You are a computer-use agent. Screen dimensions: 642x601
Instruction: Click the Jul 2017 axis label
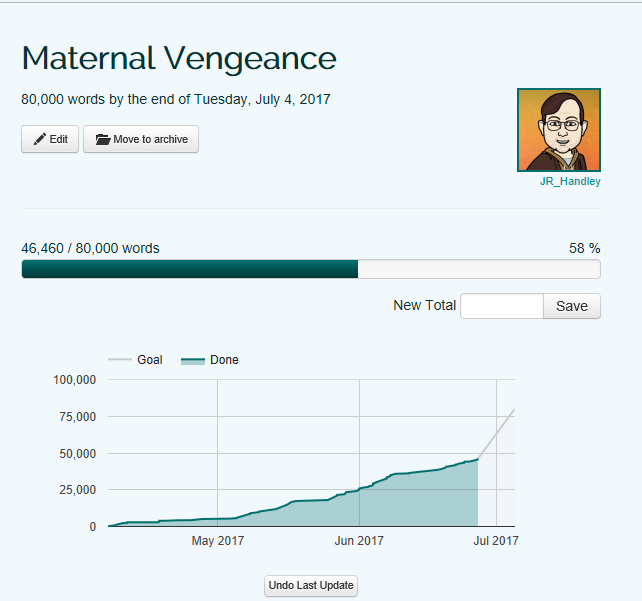coord(495,541)
